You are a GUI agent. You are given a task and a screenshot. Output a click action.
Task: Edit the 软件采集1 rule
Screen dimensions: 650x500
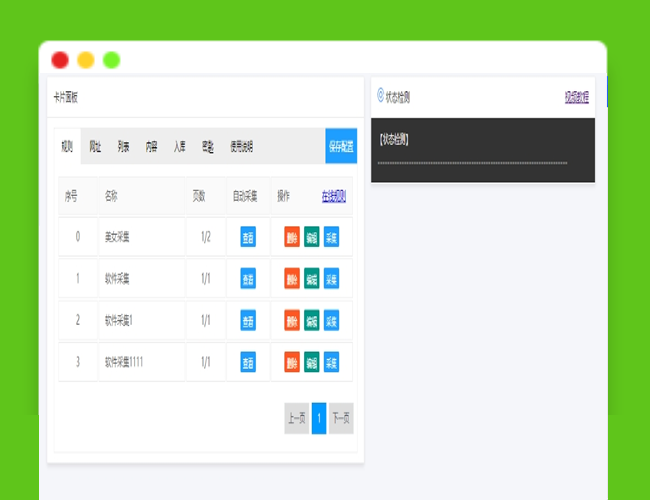pyautogui.click(x=311, y=321)
